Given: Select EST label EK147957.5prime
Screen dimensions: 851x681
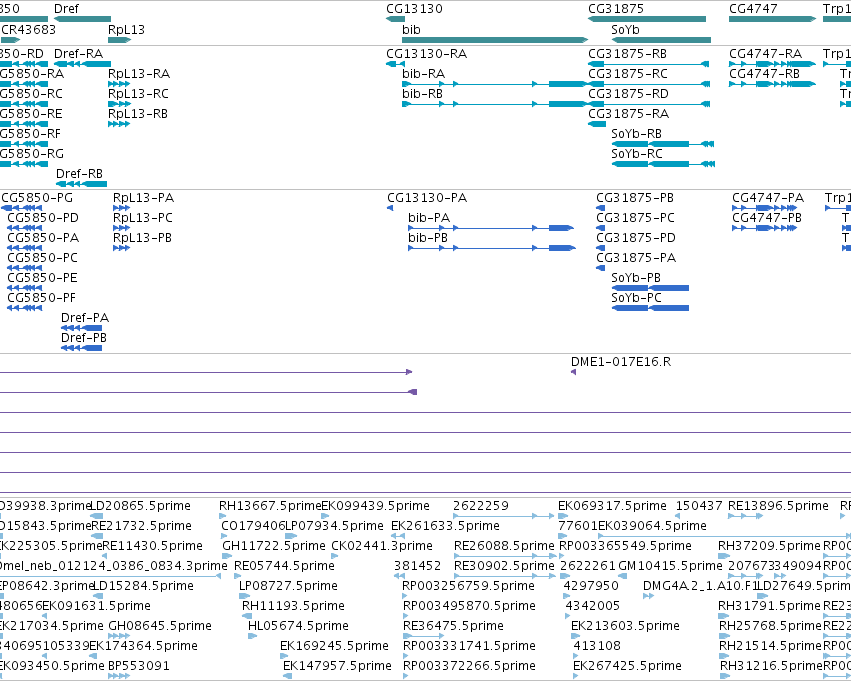Looking at the screenshot, I should point(337,666).
